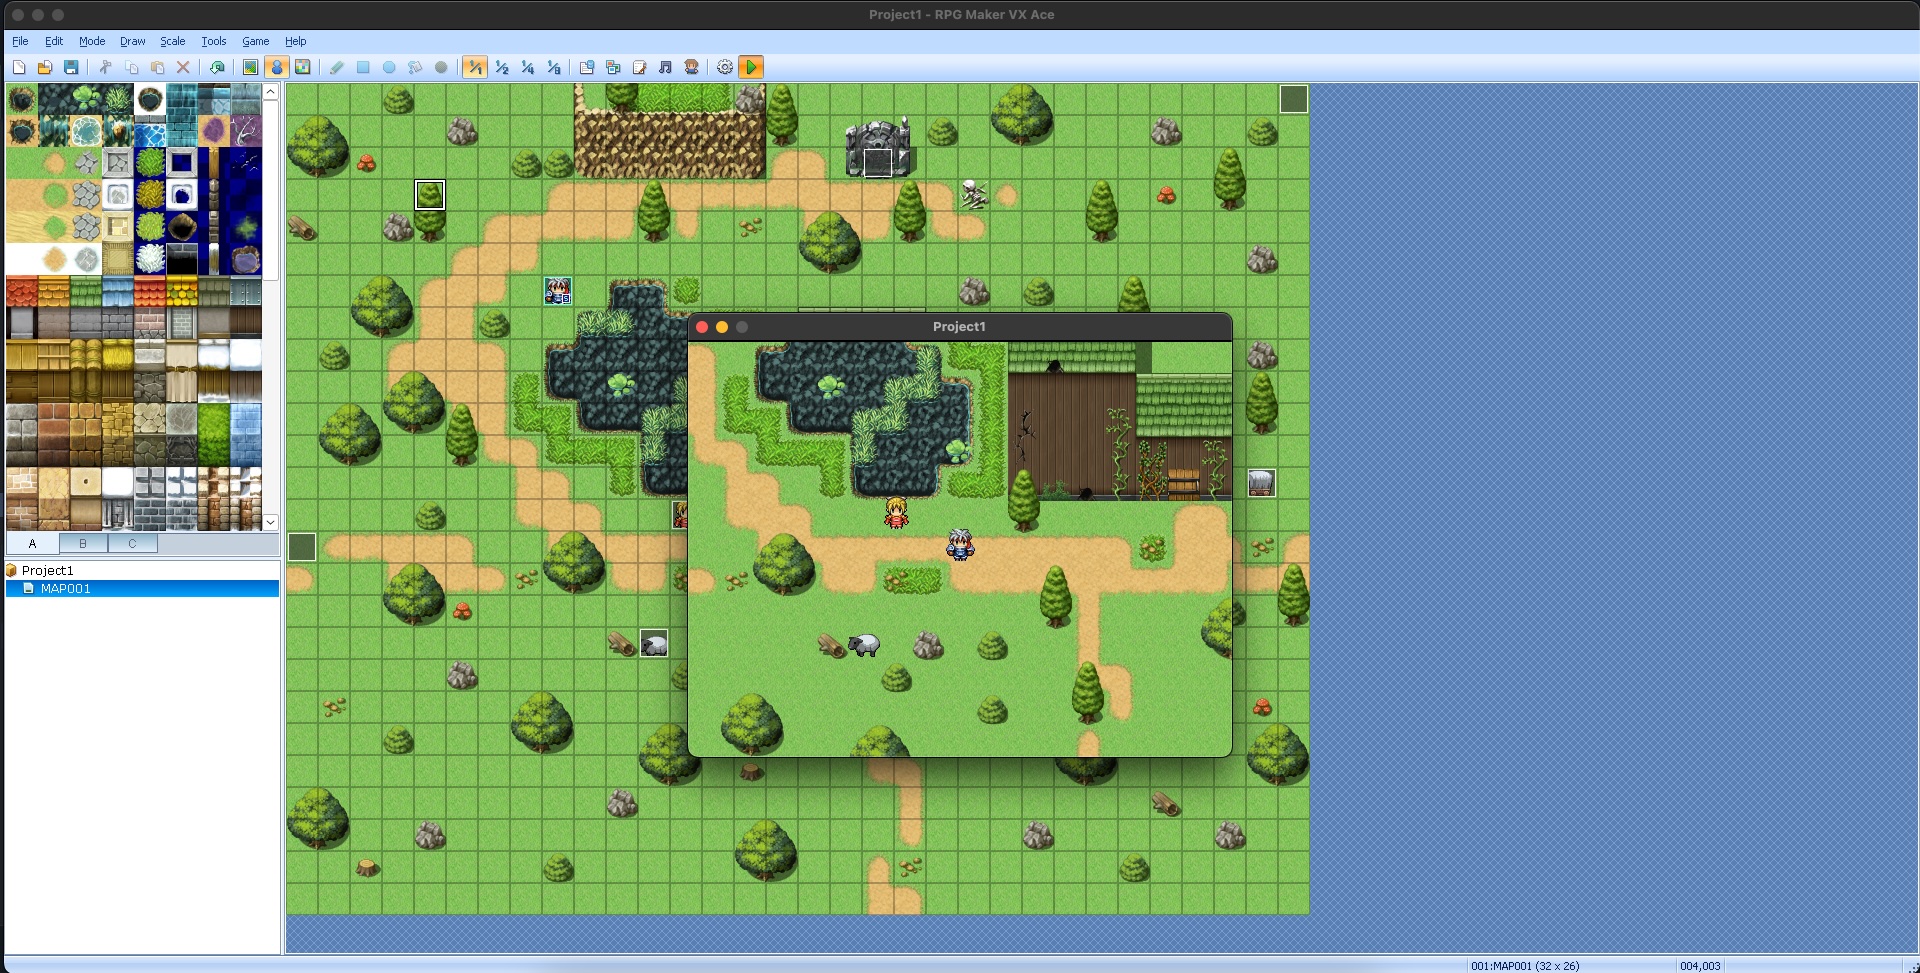
Task: Open the Game menu
Action: [x=255, y=41]
